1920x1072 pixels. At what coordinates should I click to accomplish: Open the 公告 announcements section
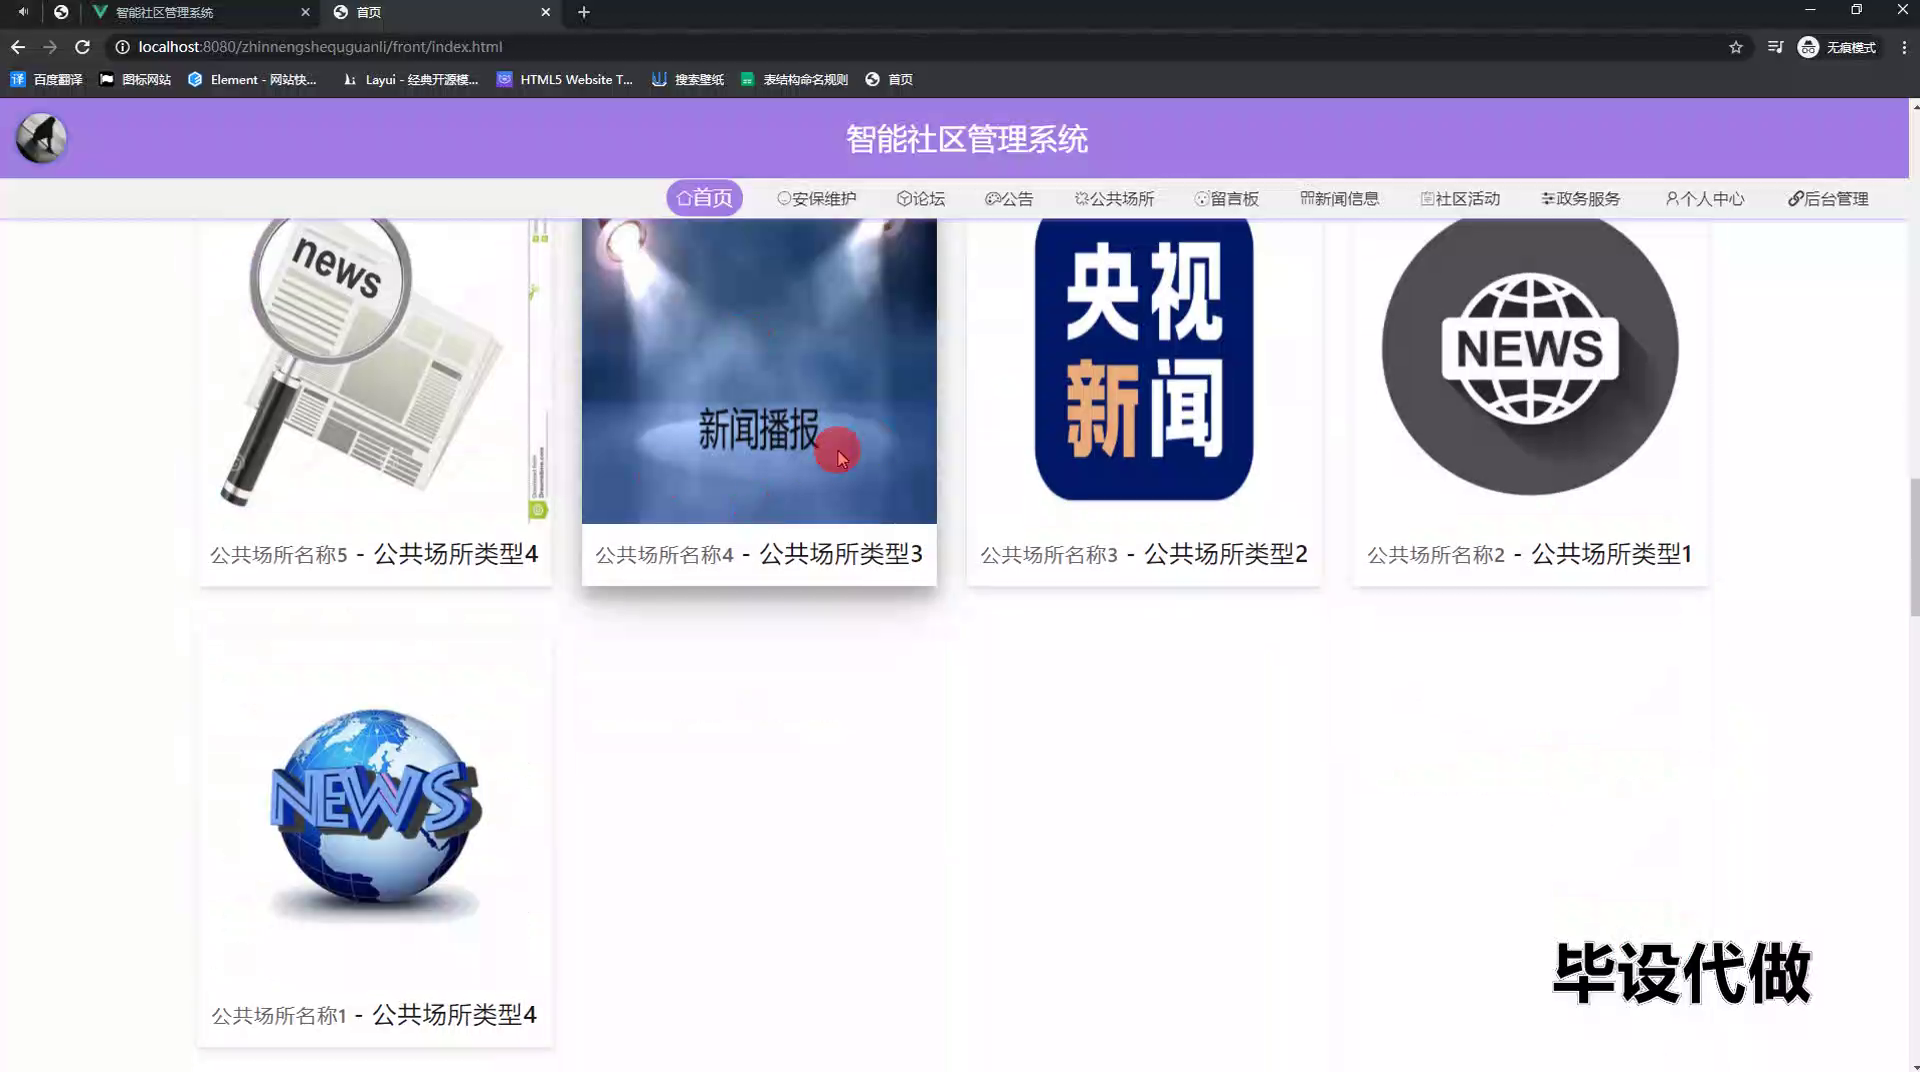(1009, 199)
